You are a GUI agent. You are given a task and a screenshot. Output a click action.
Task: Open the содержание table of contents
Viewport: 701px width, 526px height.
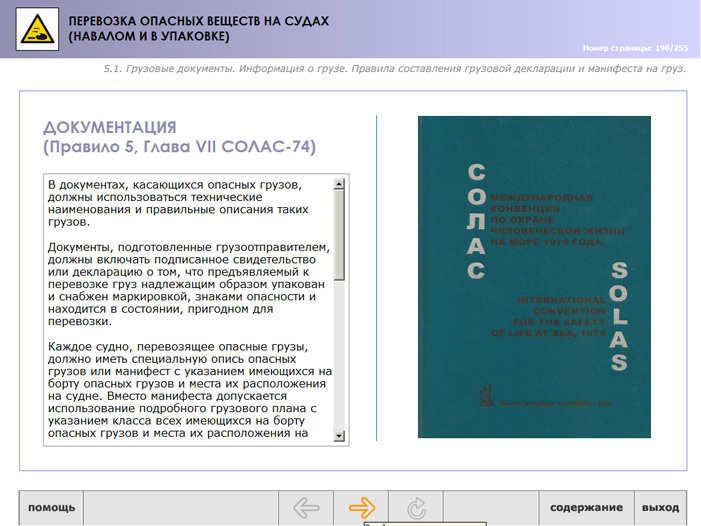click(x=586, y=508)
